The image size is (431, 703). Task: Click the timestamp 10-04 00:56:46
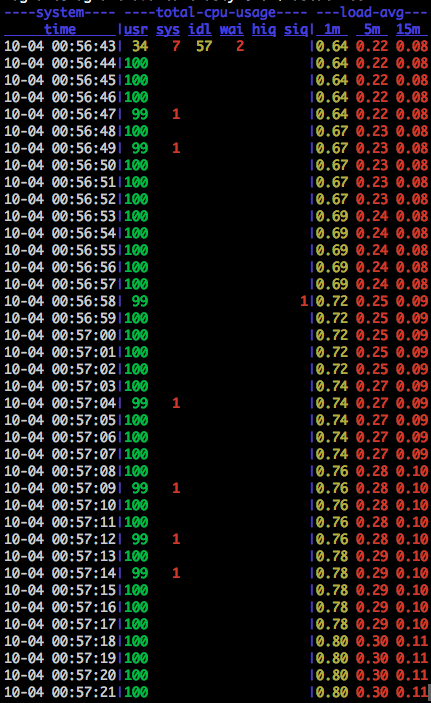coord(60,97)
